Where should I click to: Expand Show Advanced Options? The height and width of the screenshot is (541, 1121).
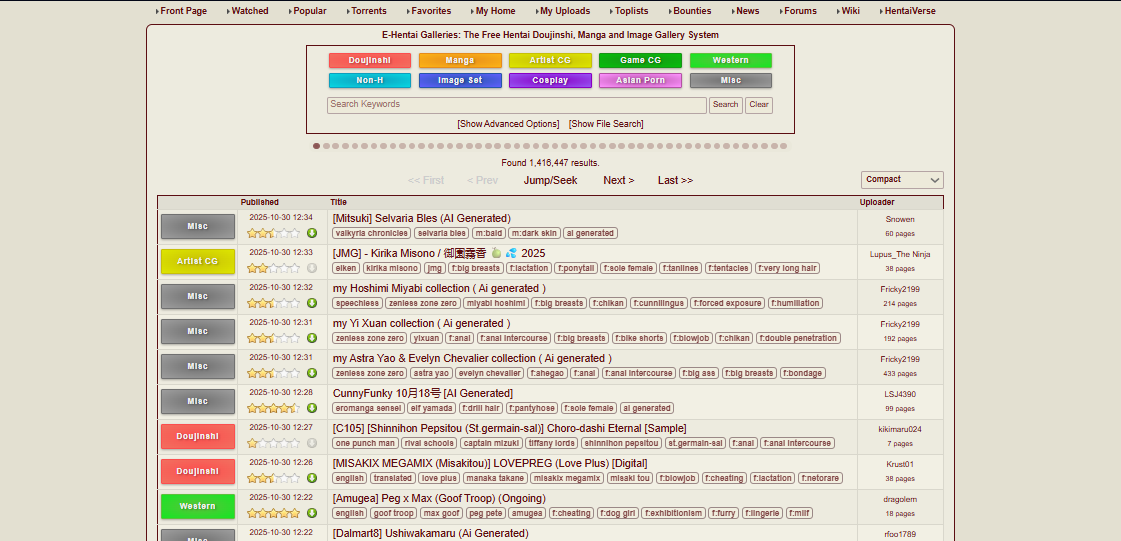click(x=508, y=124)
